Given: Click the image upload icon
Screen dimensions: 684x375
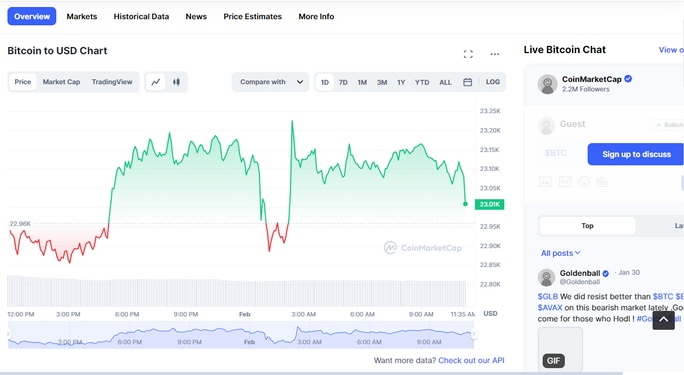Looking at the screenshot, I should click(545, 181).
